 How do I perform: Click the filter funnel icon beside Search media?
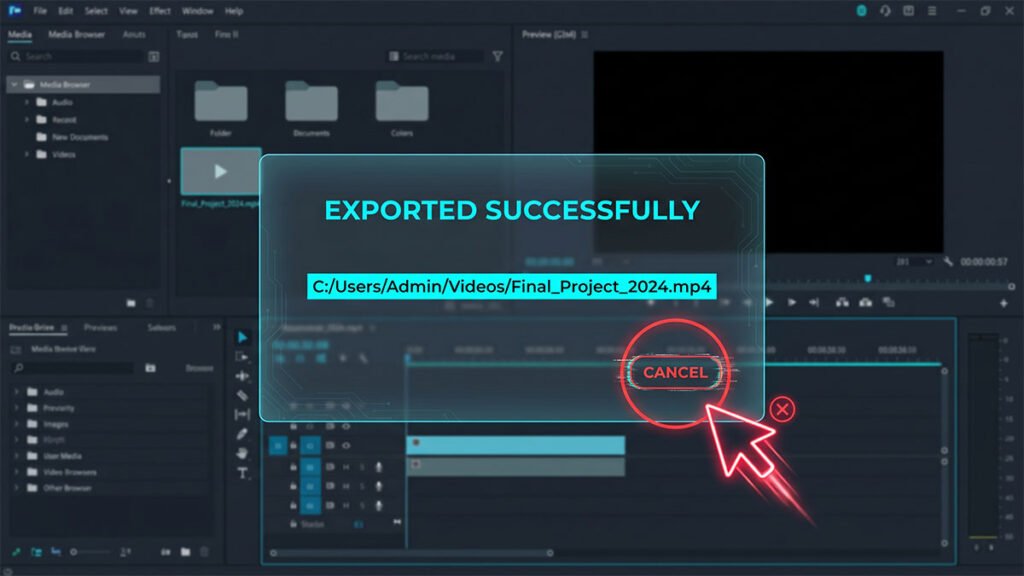(498, 57)
